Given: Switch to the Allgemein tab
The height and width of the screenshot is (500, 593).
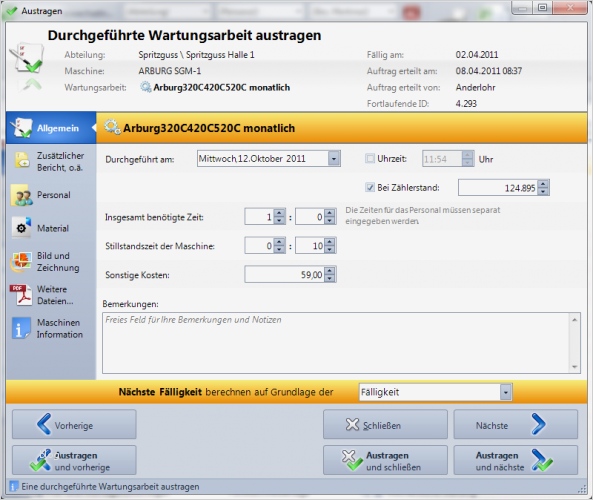Looking at the screenshot, I should click(51, 128).
